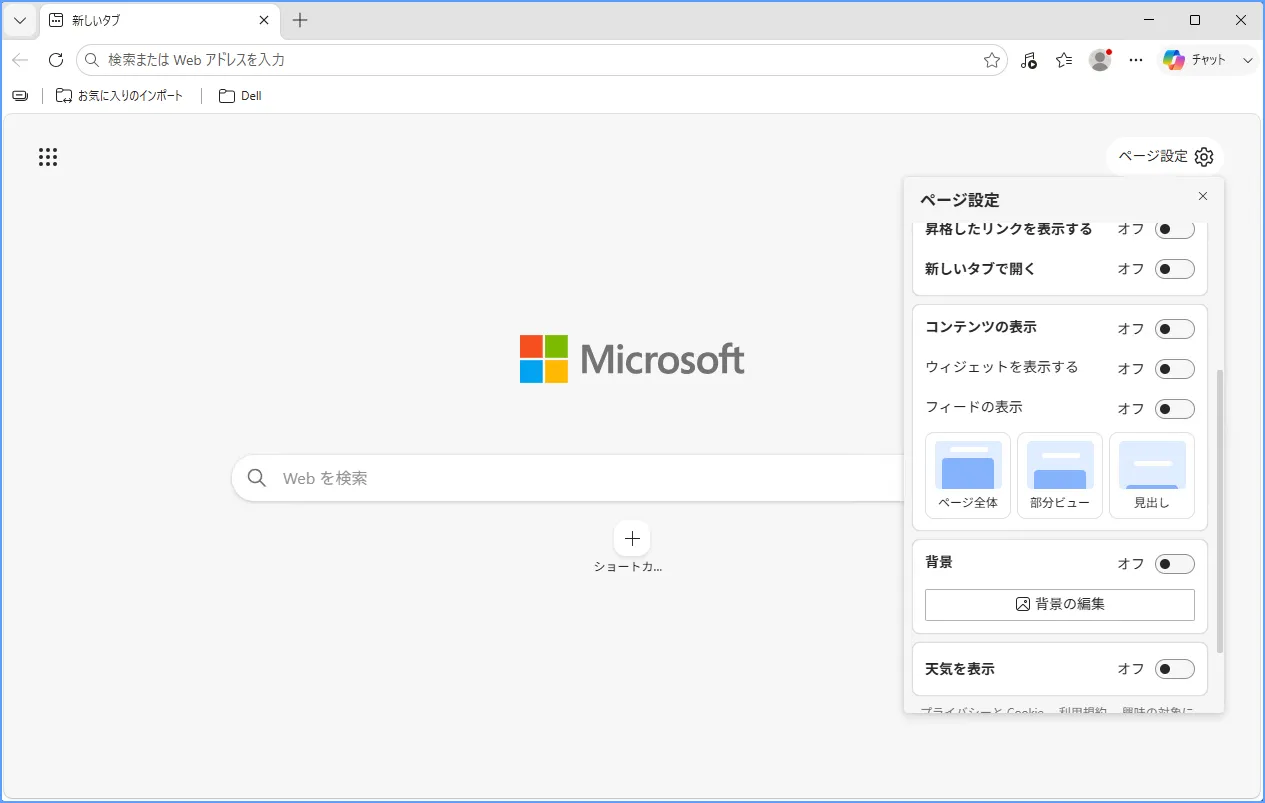Image resolution: width=1265 pixels, height=803 pixels.
Task: Click the back navigation arrow
Action: (x=20, y=60)
